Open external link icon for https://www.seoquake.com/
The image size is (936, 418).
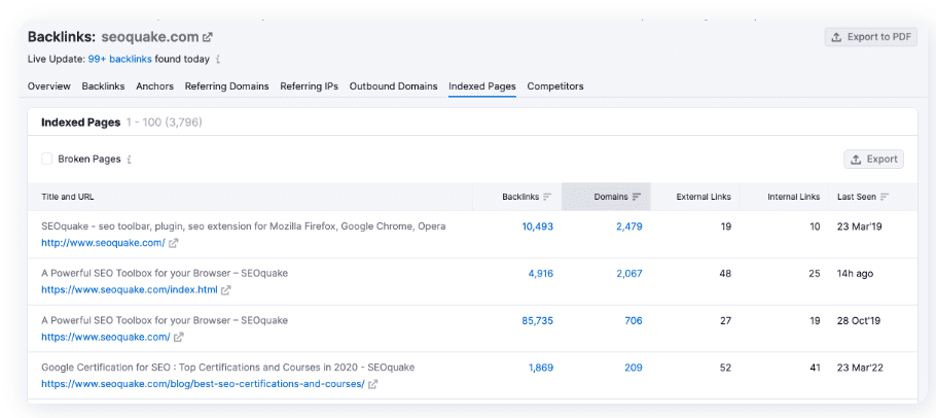179,337
